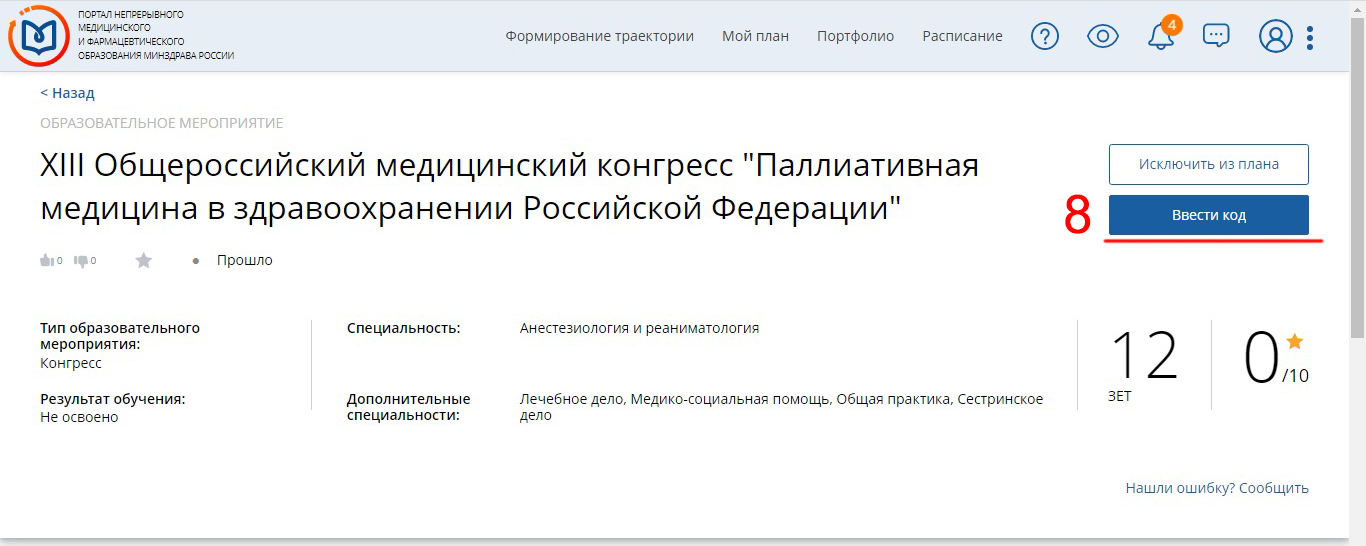Click the Ввести код button
Viewport: 1366px width, 546px height.
1208,215
